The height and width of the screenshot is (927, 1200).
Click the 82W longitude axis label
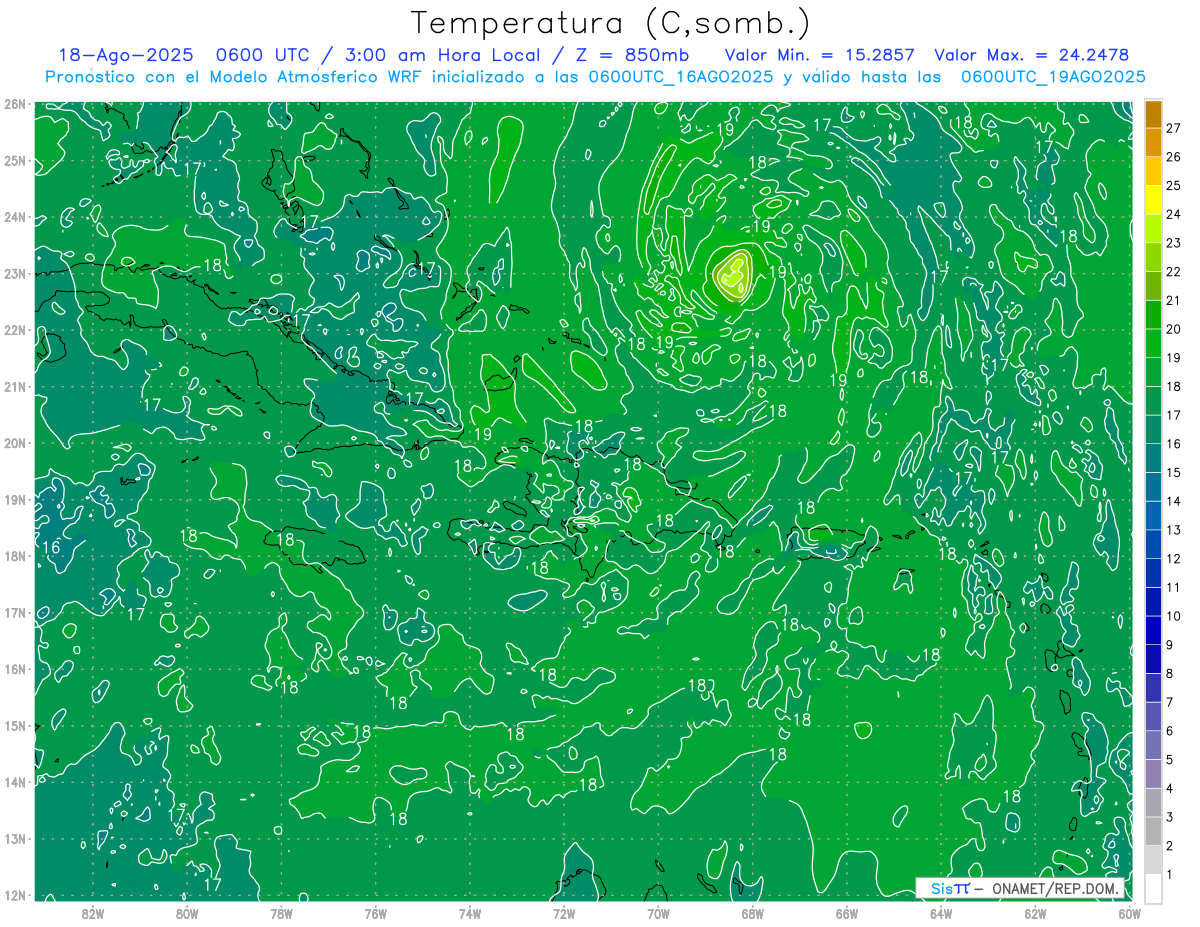[x=93, y=913]
